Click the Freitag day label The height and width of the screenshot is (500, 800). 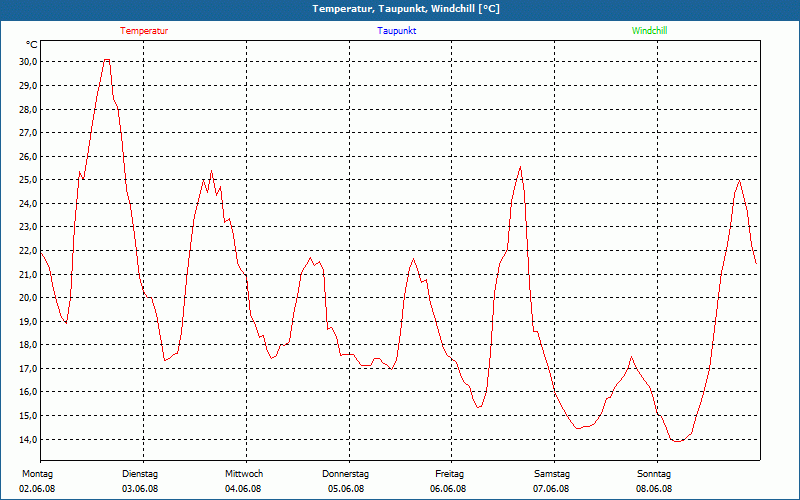[449, 474]
